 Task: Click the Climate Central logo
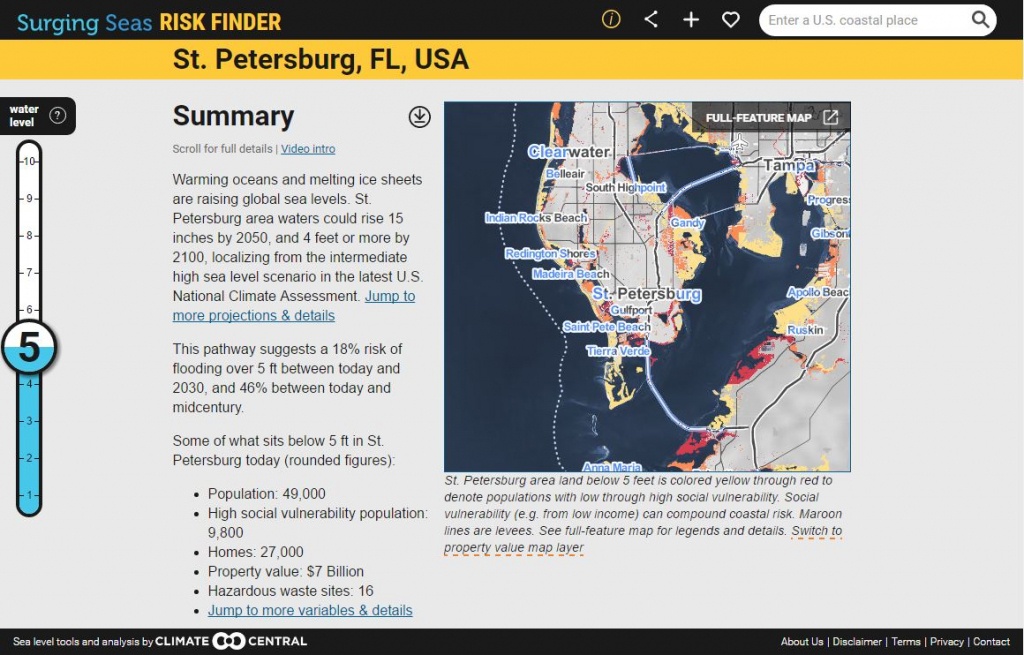(x=231, y=641)
